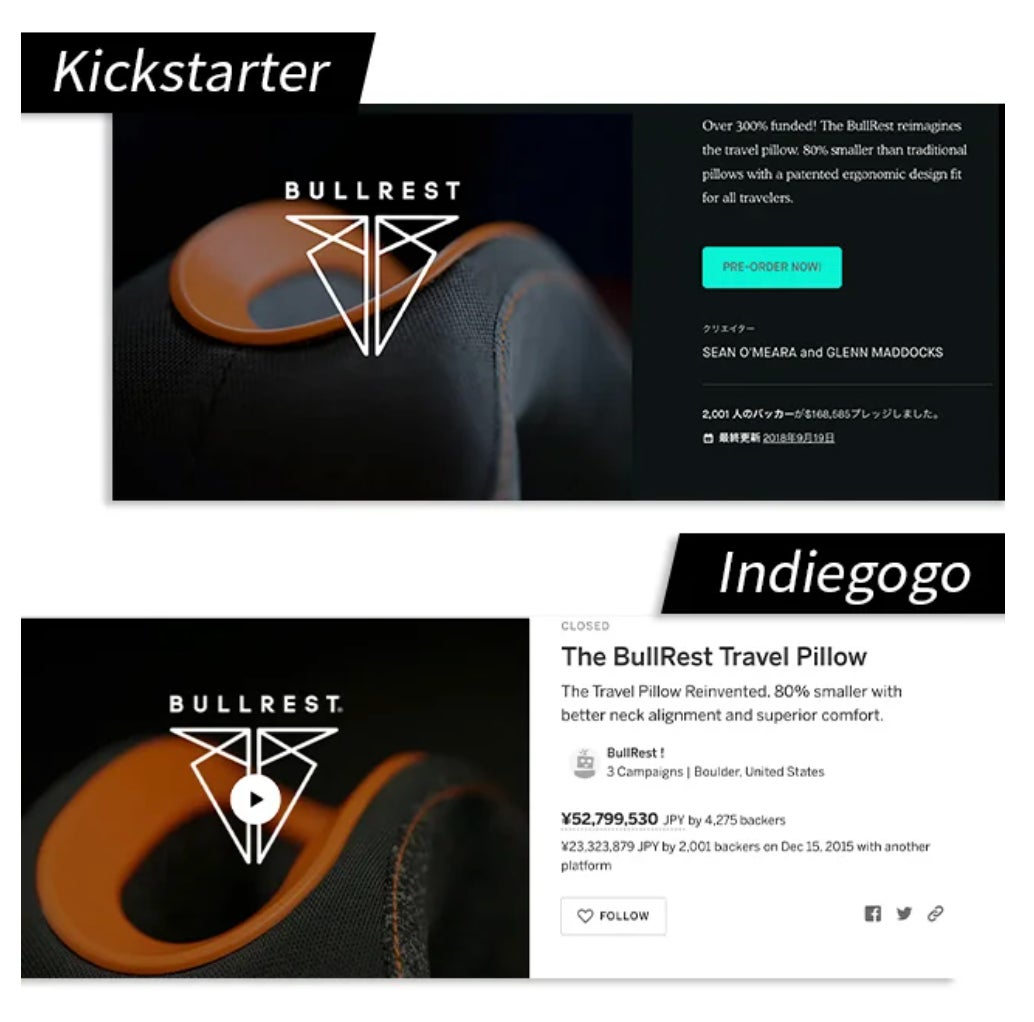Click the ¥52,799,530 raised amount
The width and height of the screenshot is (1034, 1022).
(609, 819)
